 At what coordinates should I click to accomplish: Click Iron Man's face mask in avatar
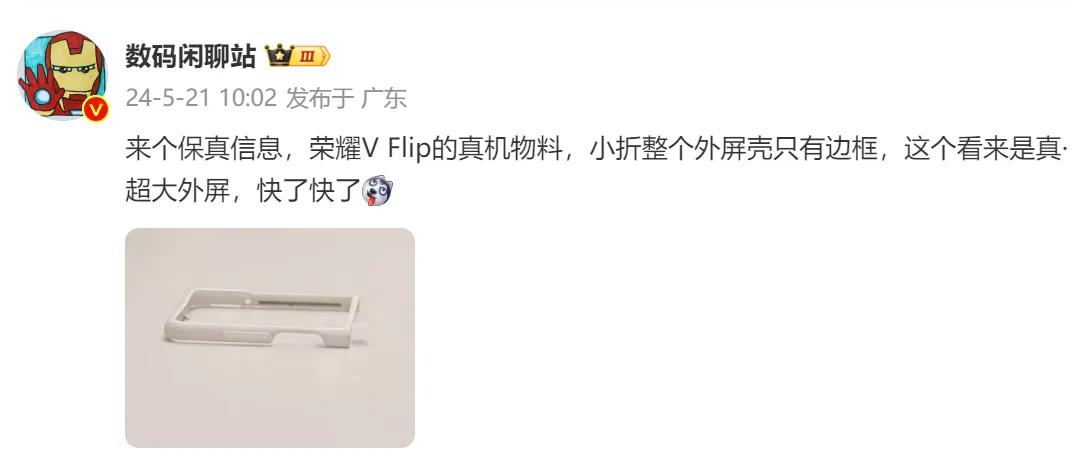tap(71, 69)
